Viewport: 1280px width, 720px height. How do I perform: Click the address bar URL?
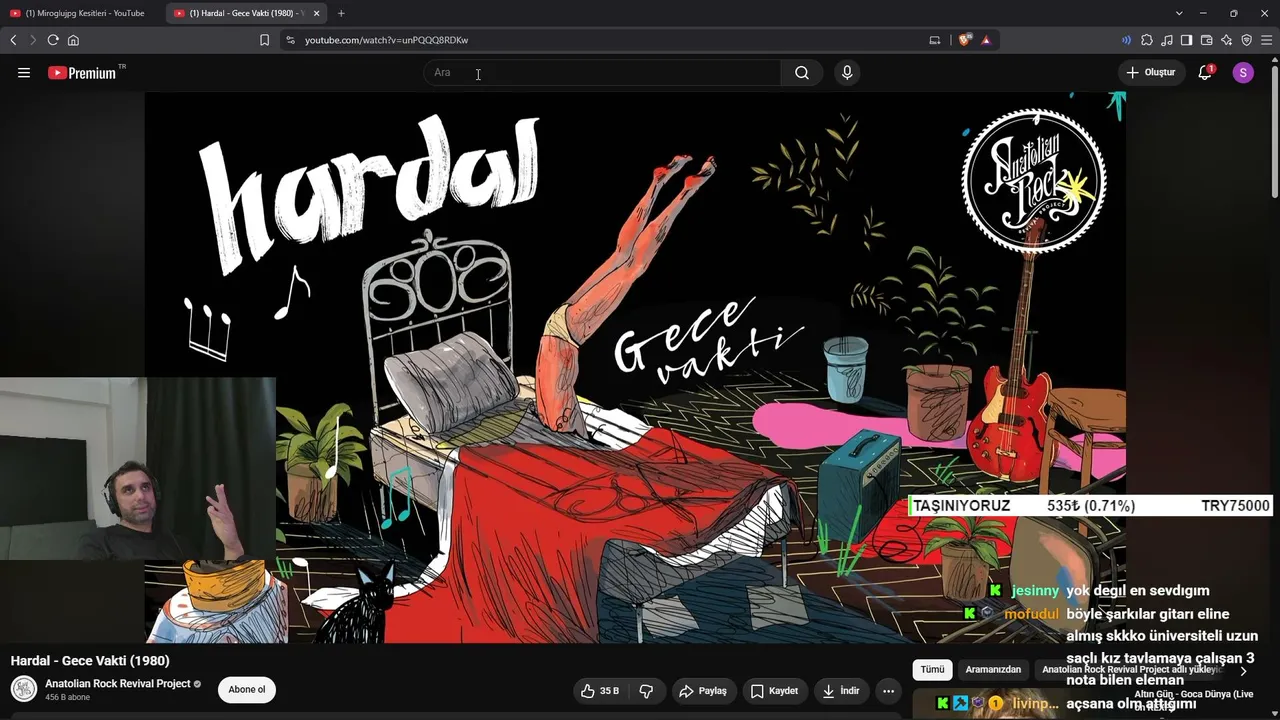point(386,40)
